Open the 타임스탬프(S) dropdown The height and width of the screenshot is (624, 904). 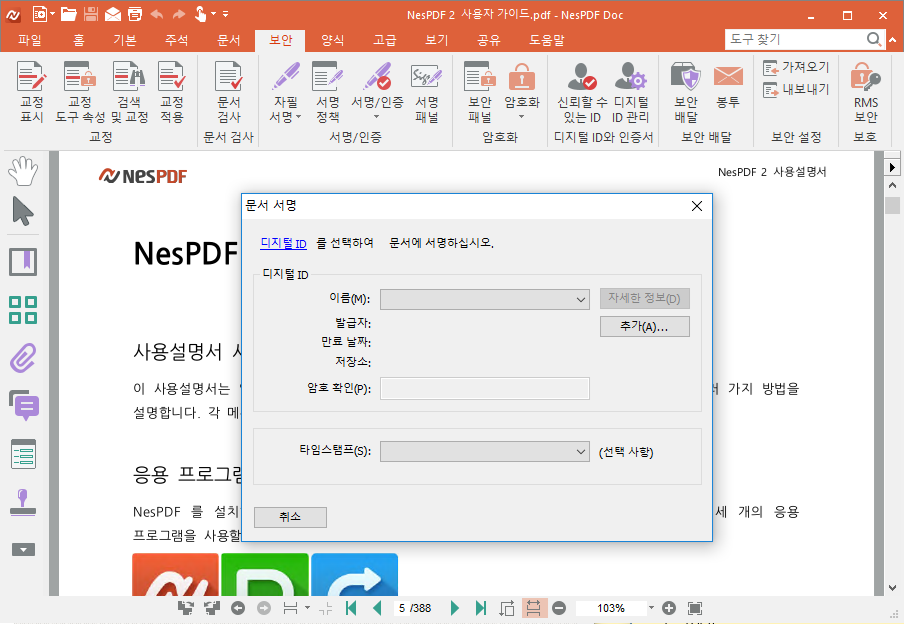(x=484, y=452)
